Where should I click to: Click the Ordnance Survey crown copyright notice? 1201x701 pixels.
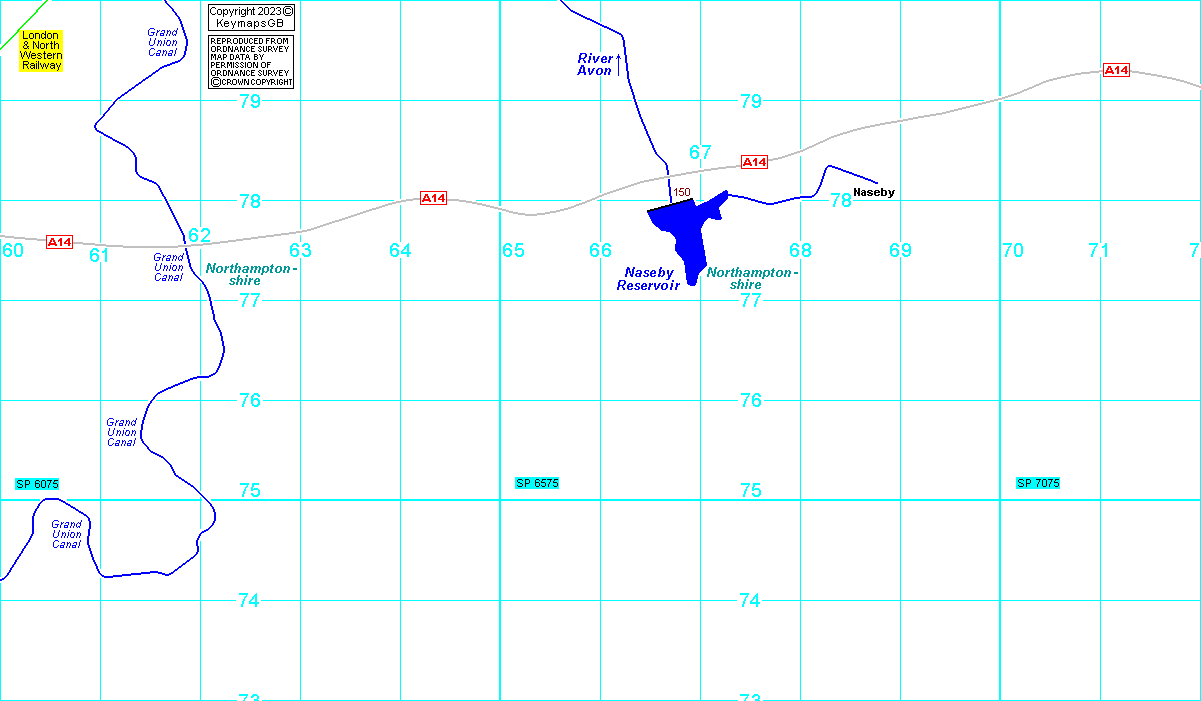[251, 62]
